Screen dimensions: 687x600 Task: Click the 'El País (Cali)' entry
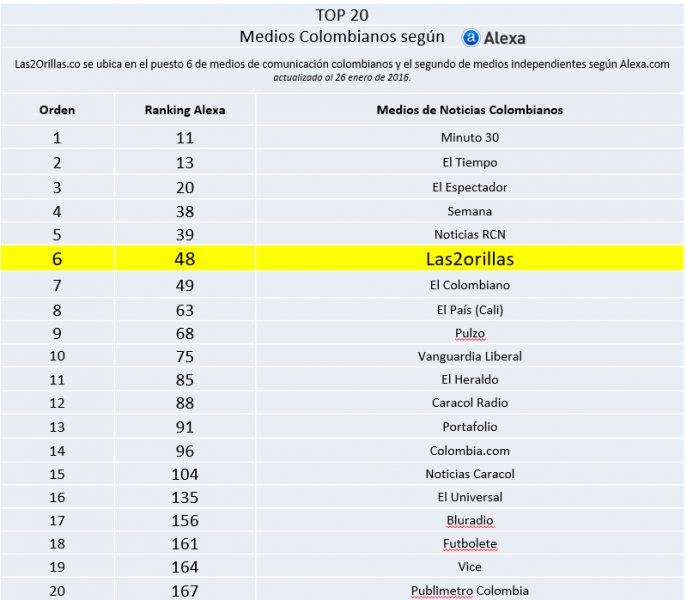point(469,309)
